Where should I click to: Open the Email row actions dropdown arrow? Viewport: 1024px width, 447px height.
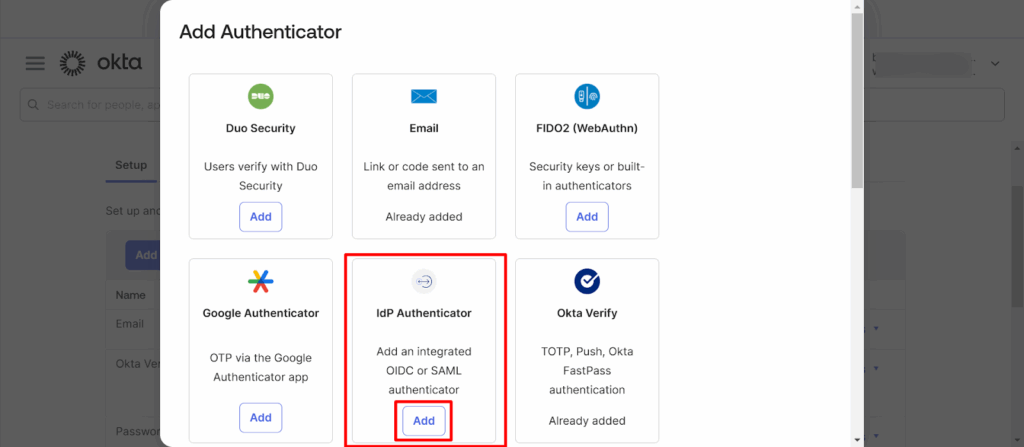pos(877,327)
